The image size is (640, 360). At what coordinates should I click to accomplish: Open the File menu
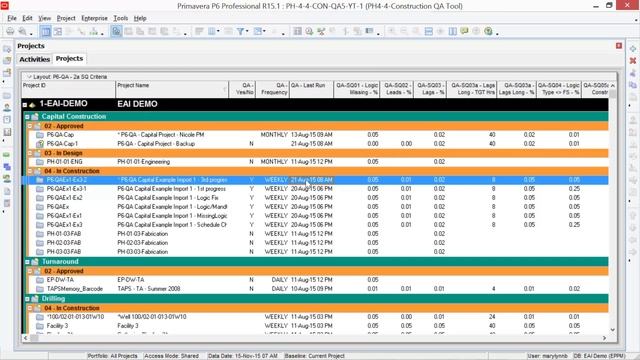point(12,18)
